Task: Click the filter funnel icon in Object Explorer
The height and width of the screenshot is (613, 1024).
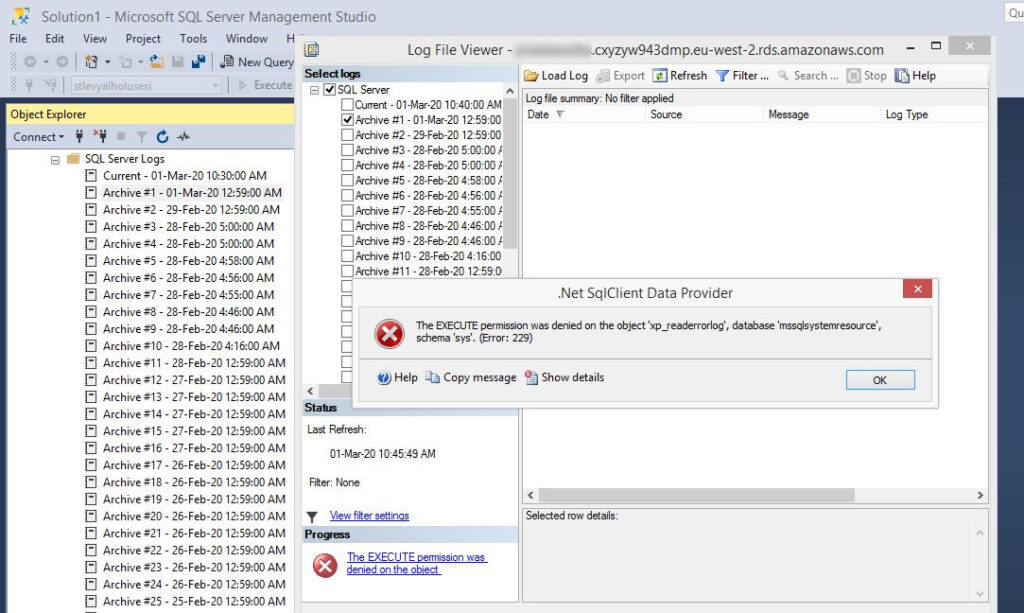Action: (142, 136)
